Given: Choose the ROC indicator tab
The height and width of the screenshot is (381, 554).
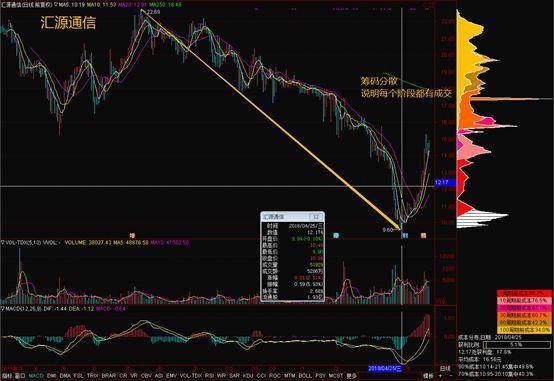Looking at the screenshot, I should (x=275, y=376).
